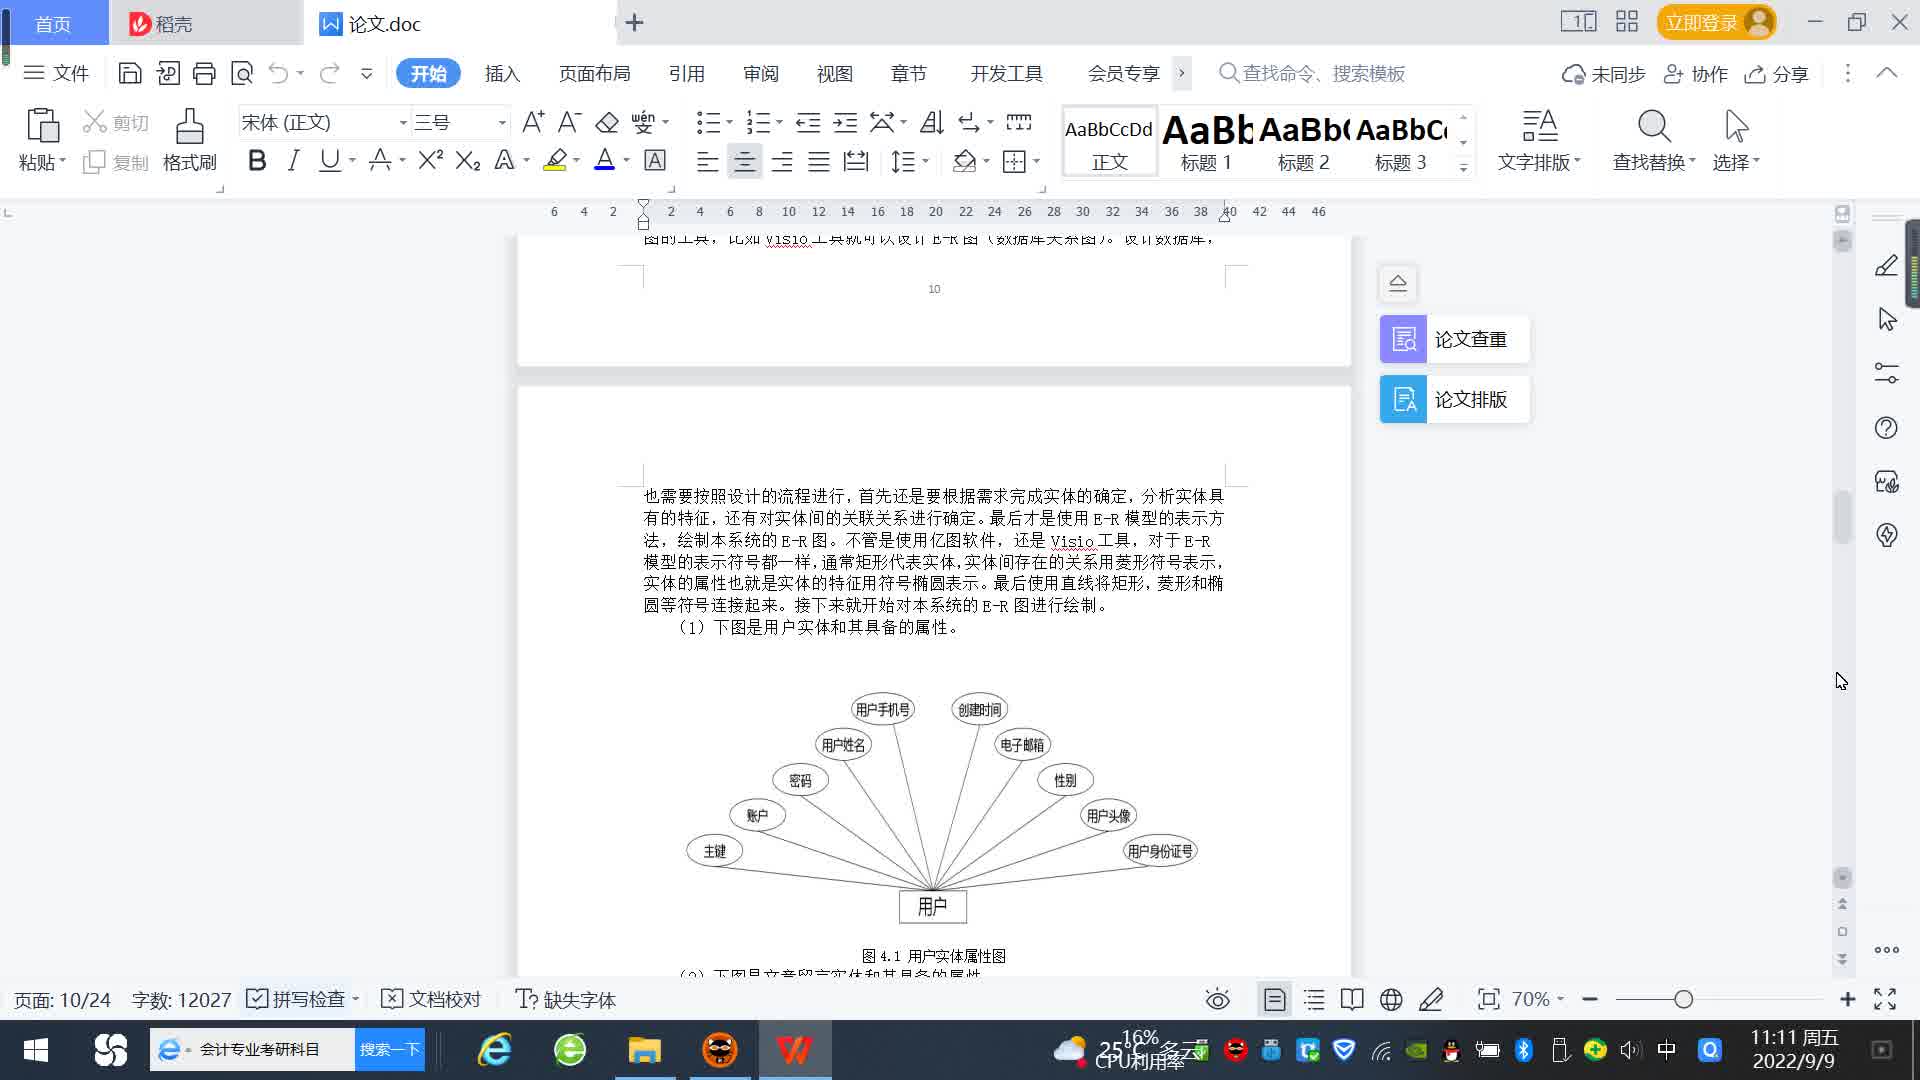The width and height of the screenshot is (1920, 1080).
Task: Align text left
Action: click(707, 161)
